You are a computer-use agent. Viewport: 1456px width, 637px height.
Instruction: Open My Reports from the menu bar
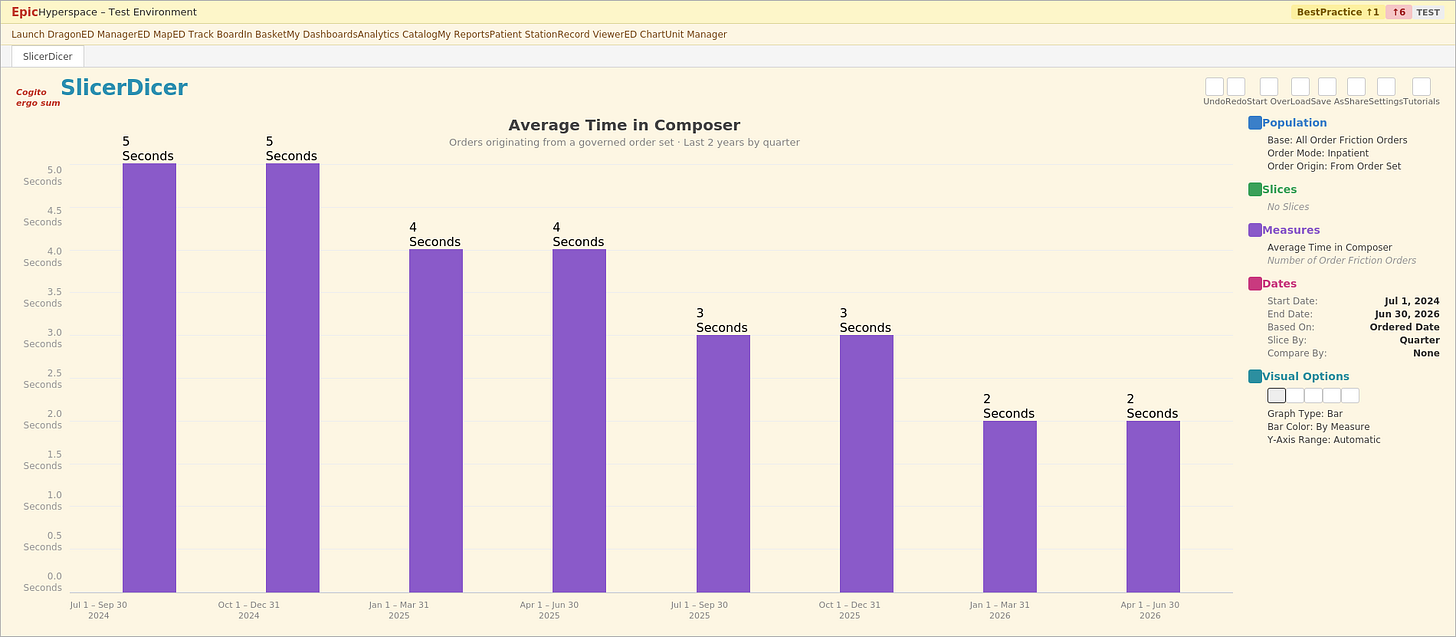tap(464, 34)
